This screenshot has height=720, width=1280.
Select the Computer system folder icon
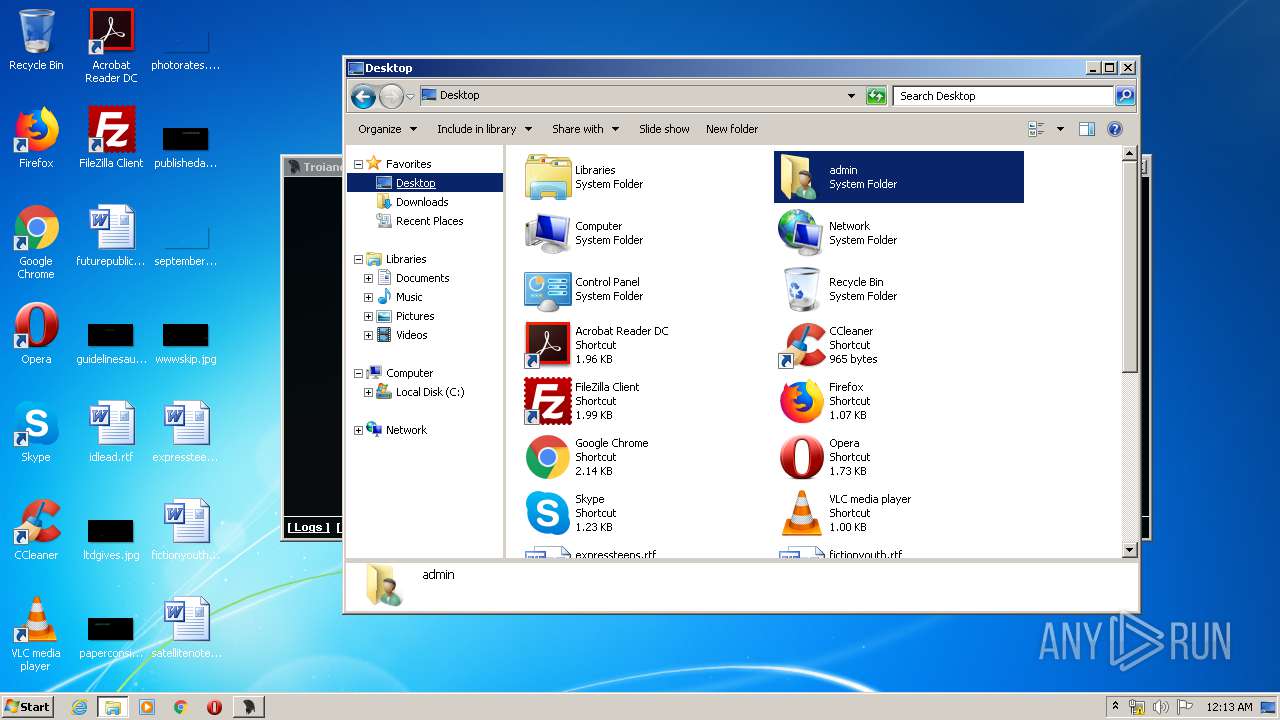click(x=547, y=233)
